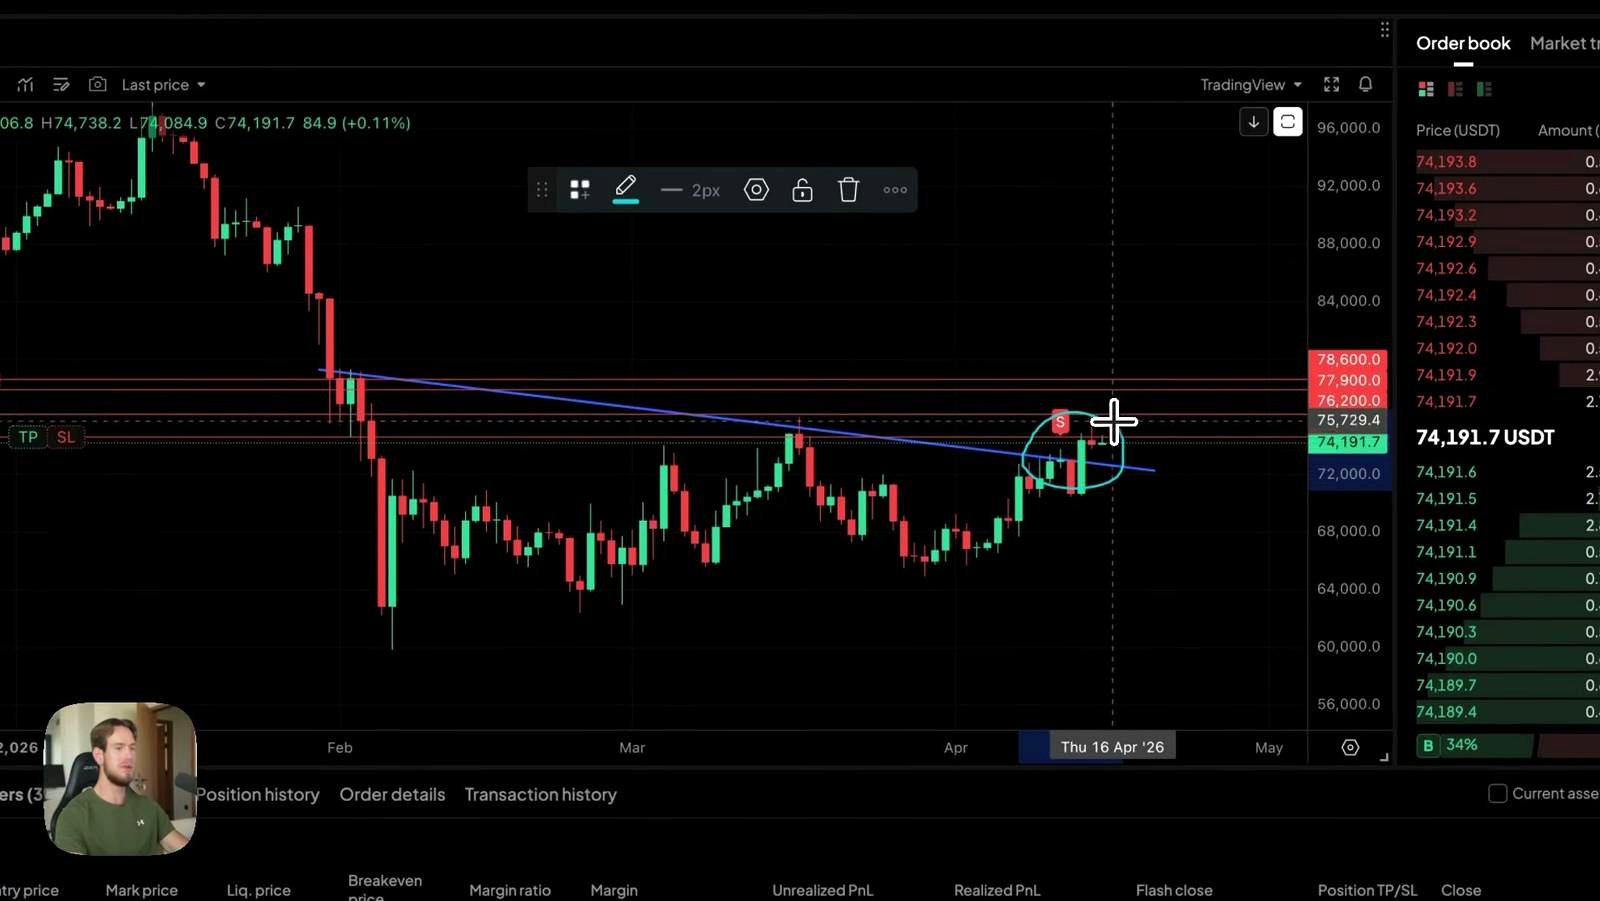Expand the Last price dropdown
Image resolution: width=1600 pixels, height=901 pixels.
163,85
